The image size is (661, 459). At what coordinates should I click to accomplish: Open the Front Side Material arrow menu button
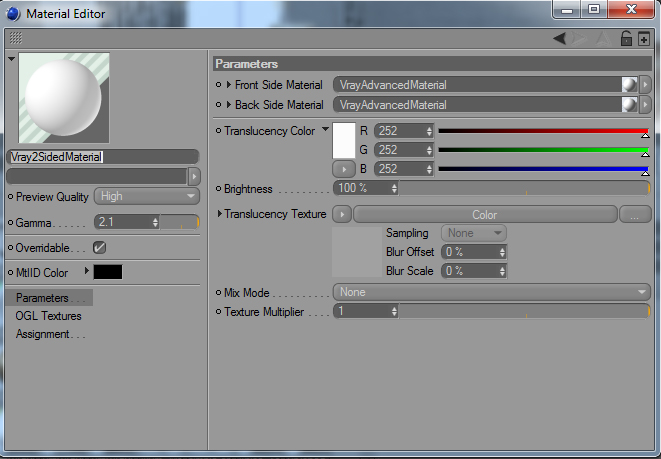[x=645, y=85]
